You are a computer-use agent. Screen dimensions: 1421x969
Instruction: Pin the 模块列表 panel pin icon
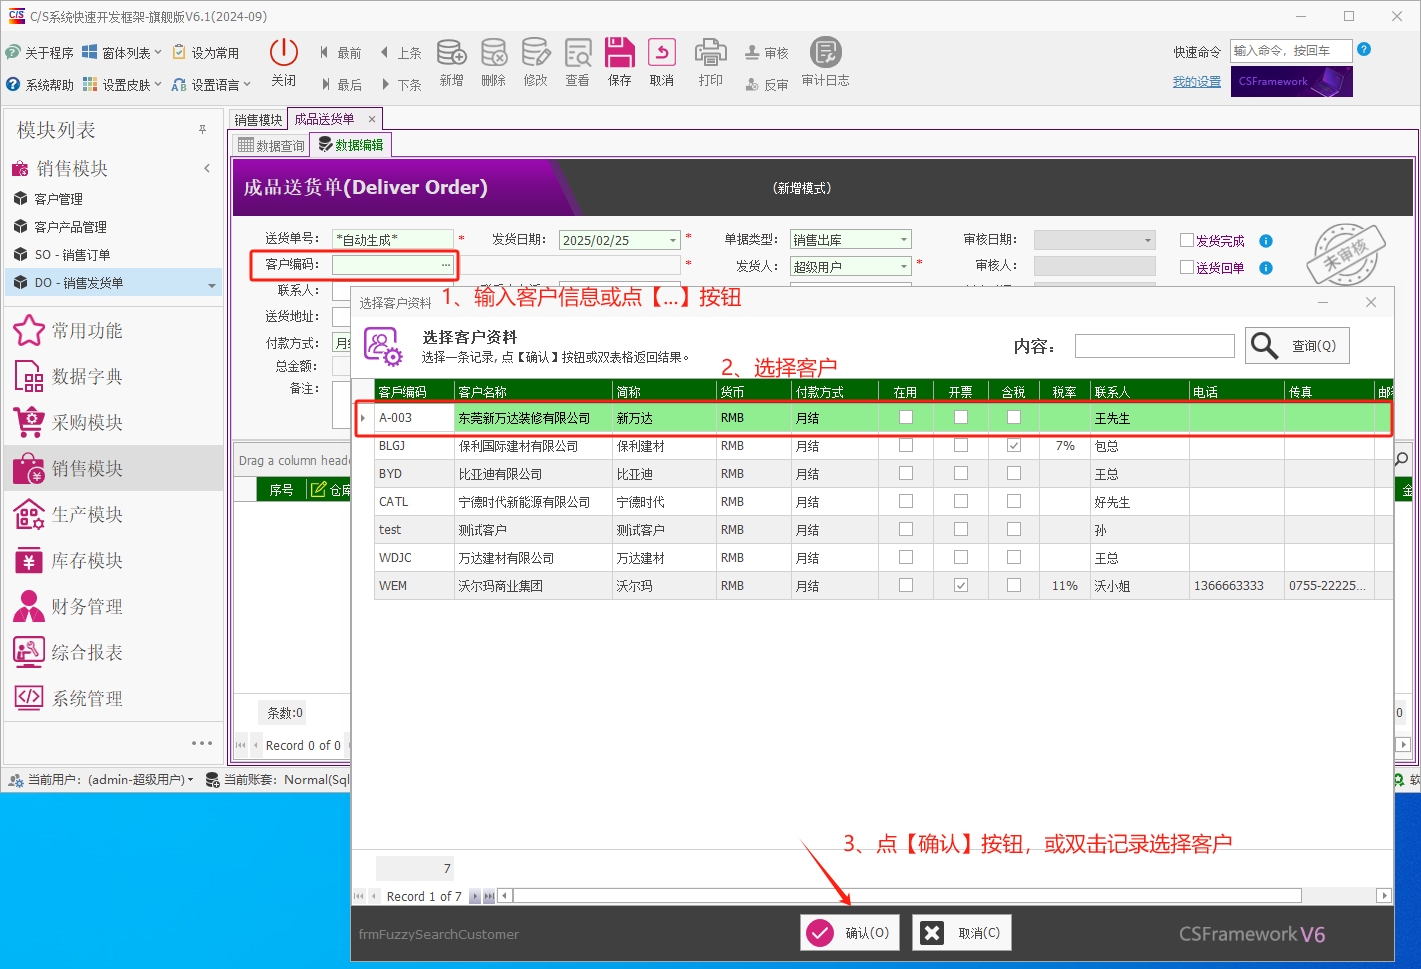click(202, 130)
